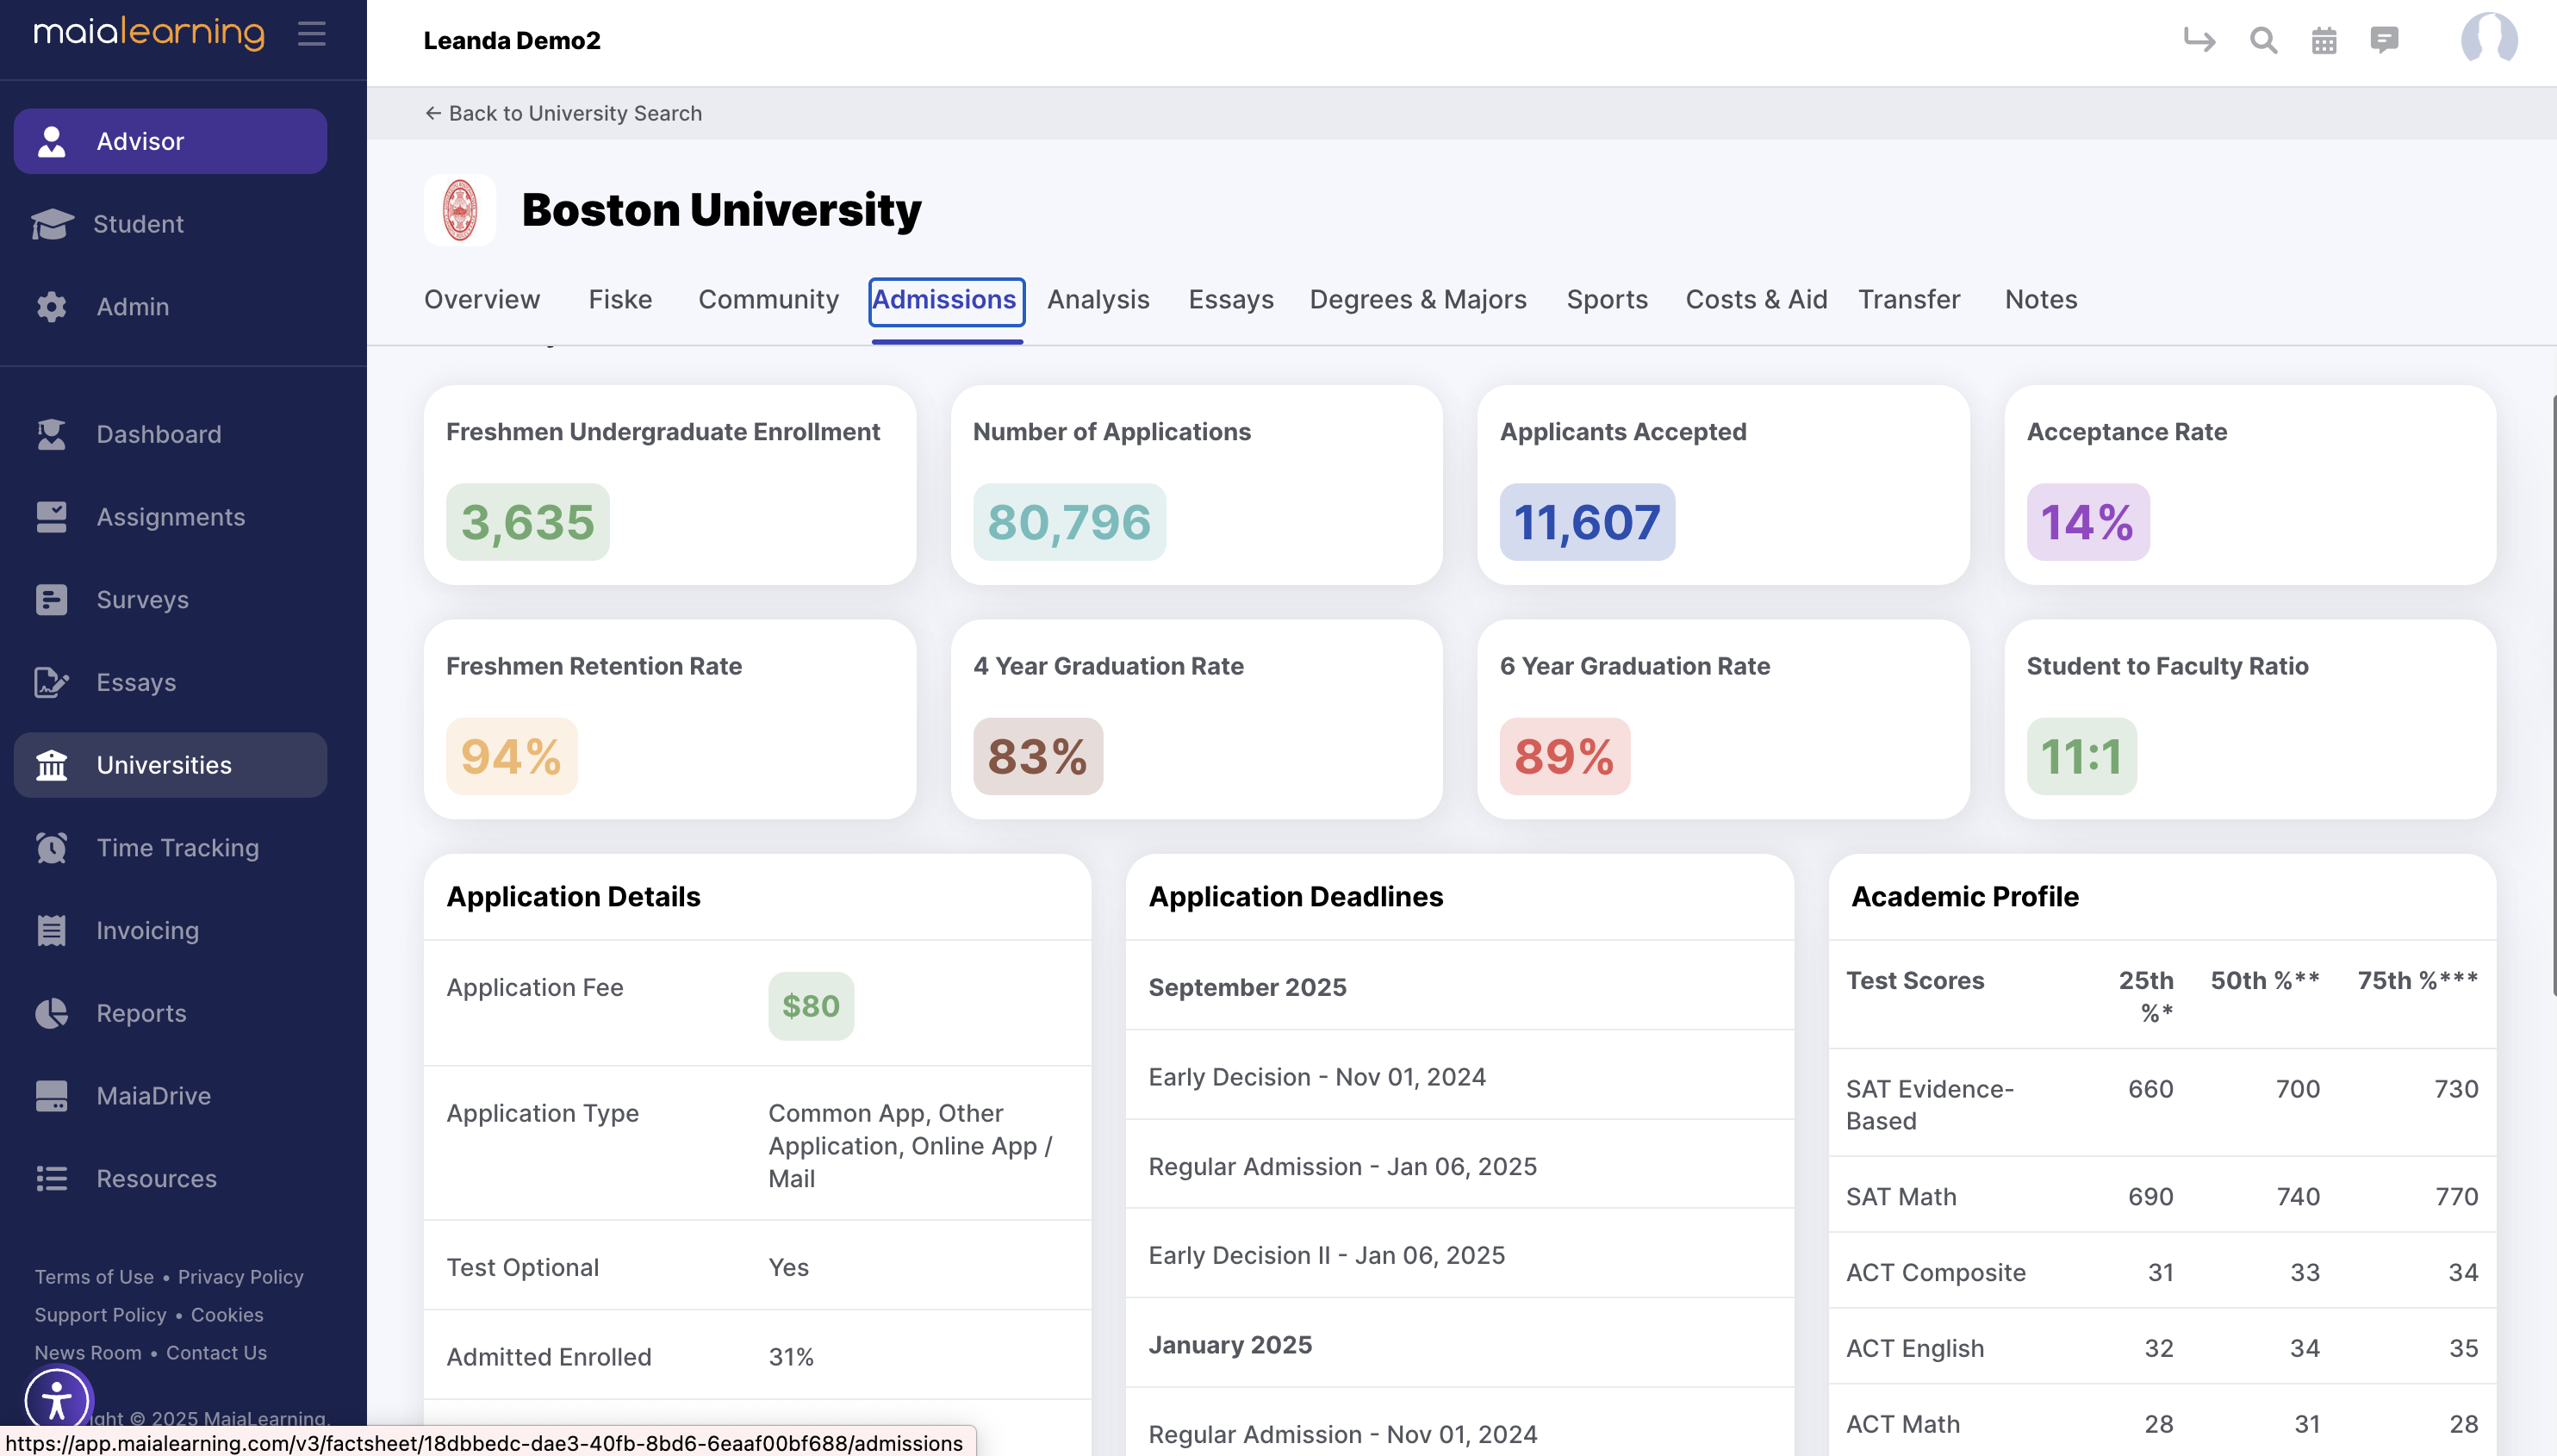Click the MaiaLearning logo
Image resolution: width=2557 pixels, height=1456 pixels.
coord(149,32)
